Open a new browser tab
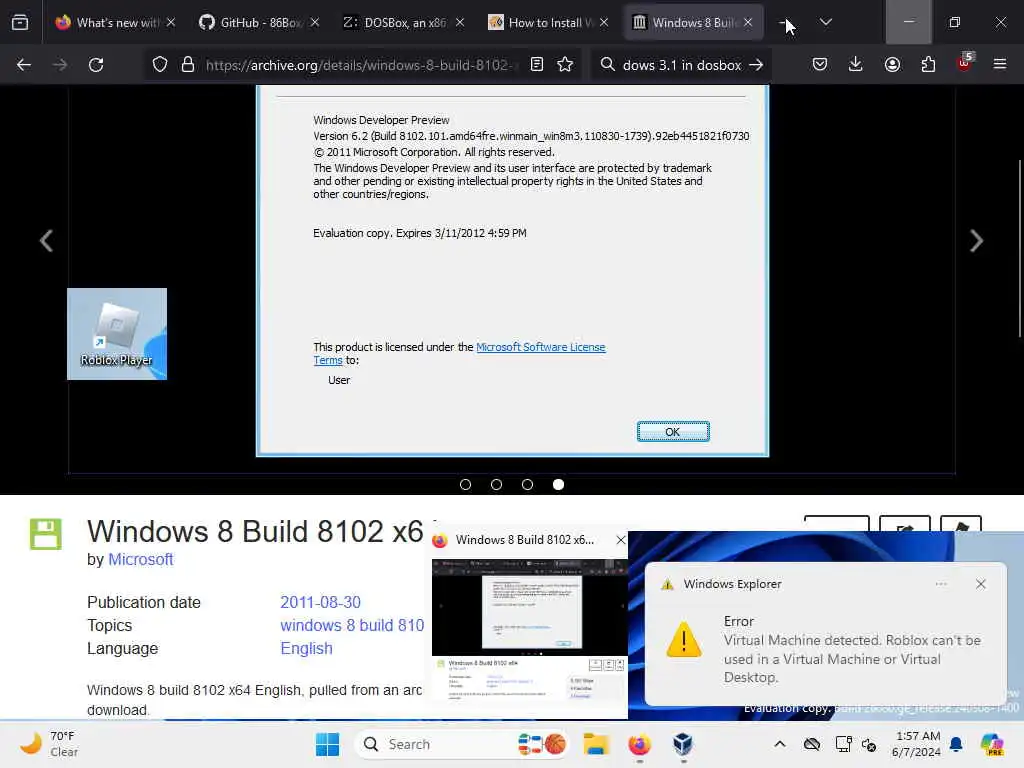1024x768 pixels. coord(786,22)
